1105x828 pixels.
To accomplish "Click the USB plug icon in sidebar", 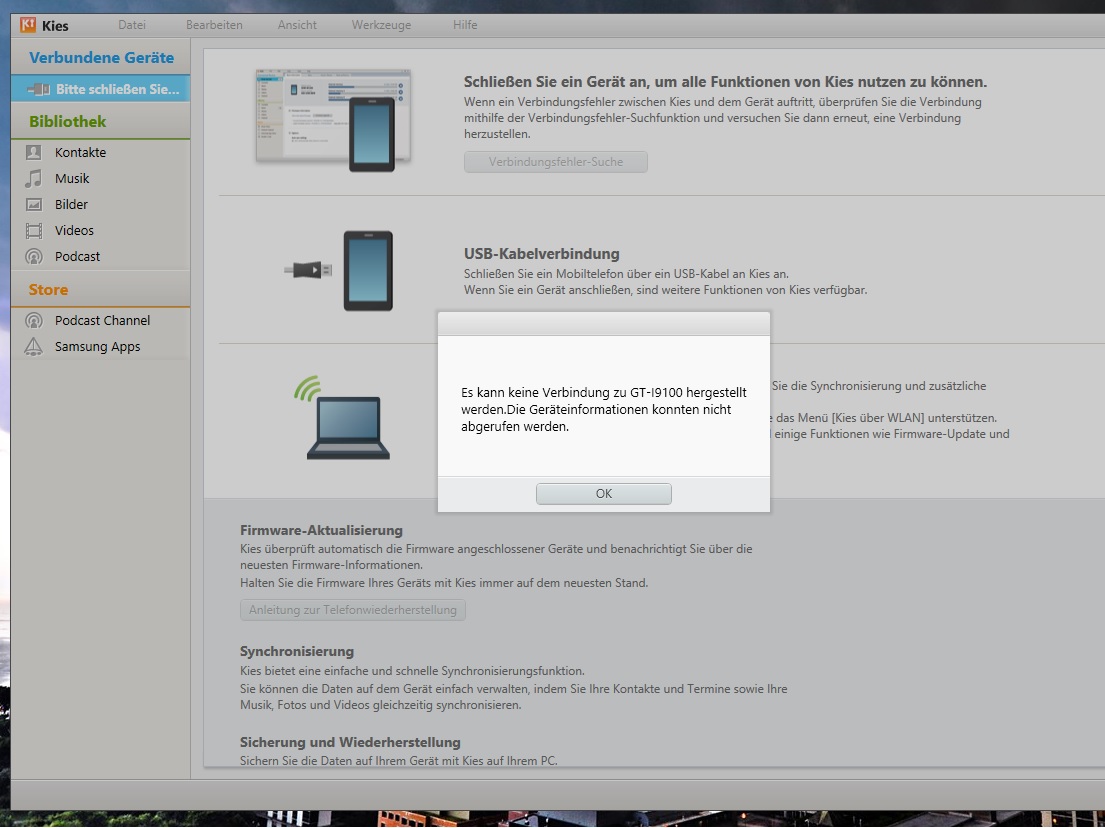I will pos(38,89).
